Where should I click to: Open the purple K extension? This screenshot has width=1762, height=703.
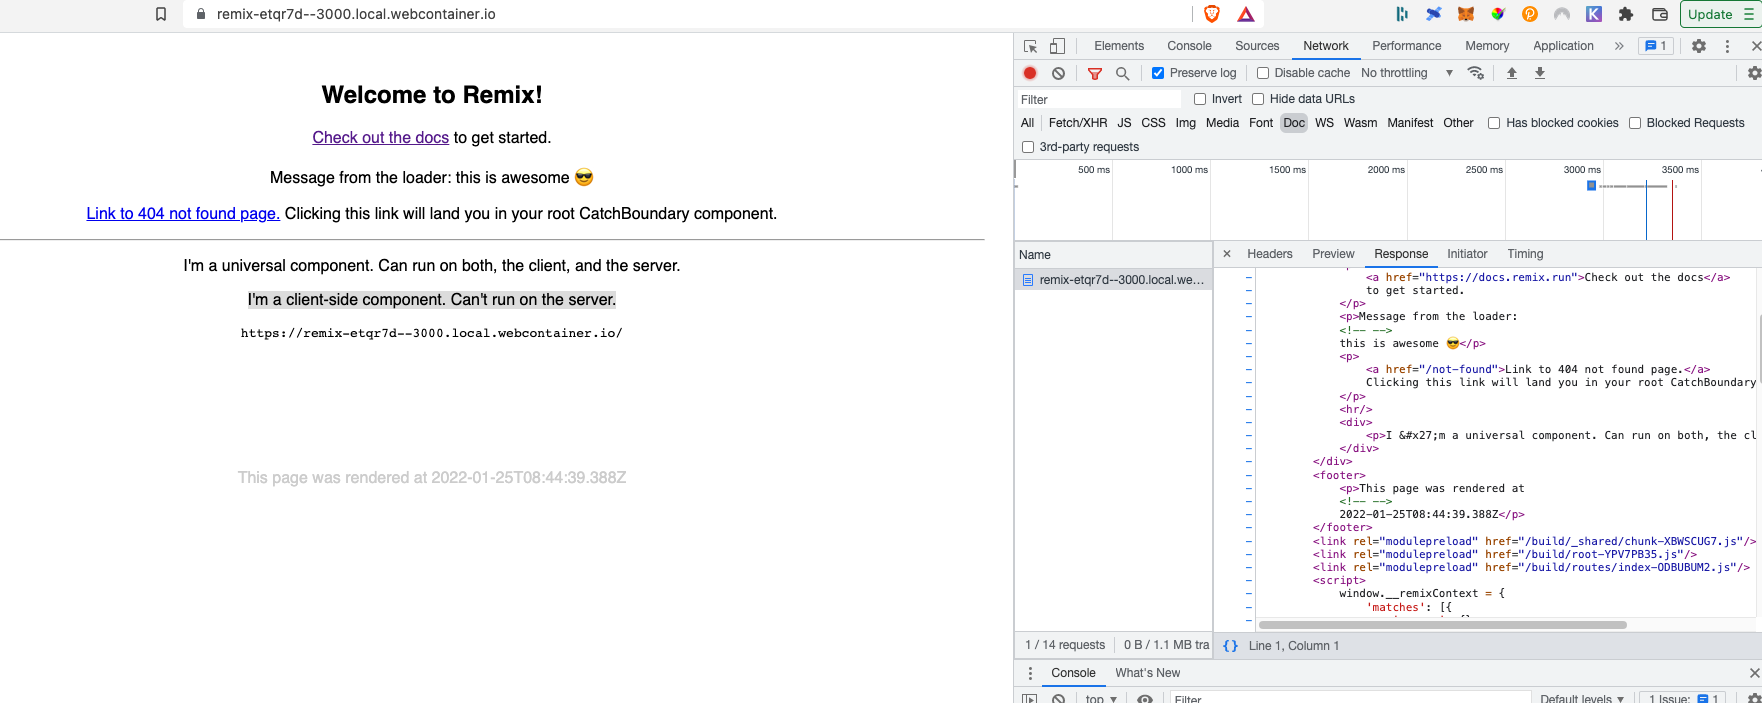pos(1594,14)
